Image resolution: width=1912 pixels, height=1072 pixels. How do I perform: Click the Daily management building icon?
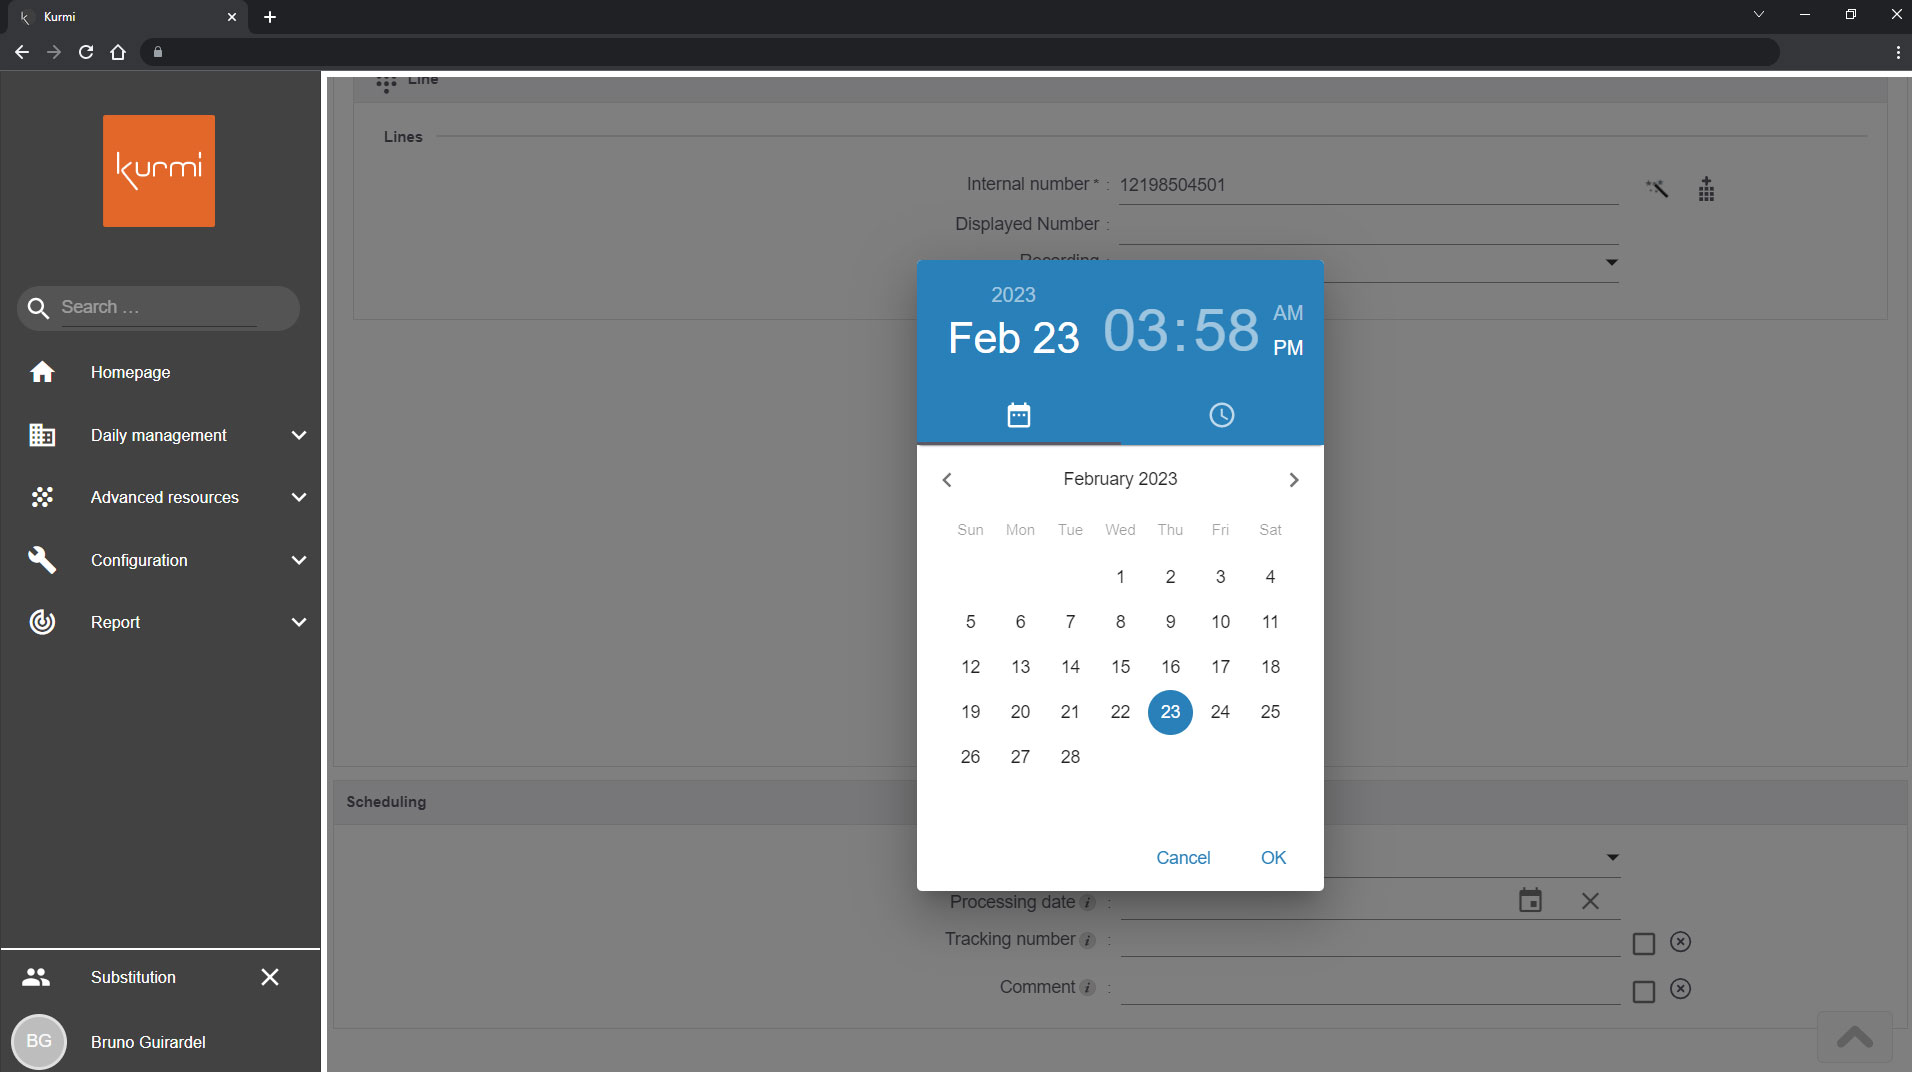click(42, 435)
